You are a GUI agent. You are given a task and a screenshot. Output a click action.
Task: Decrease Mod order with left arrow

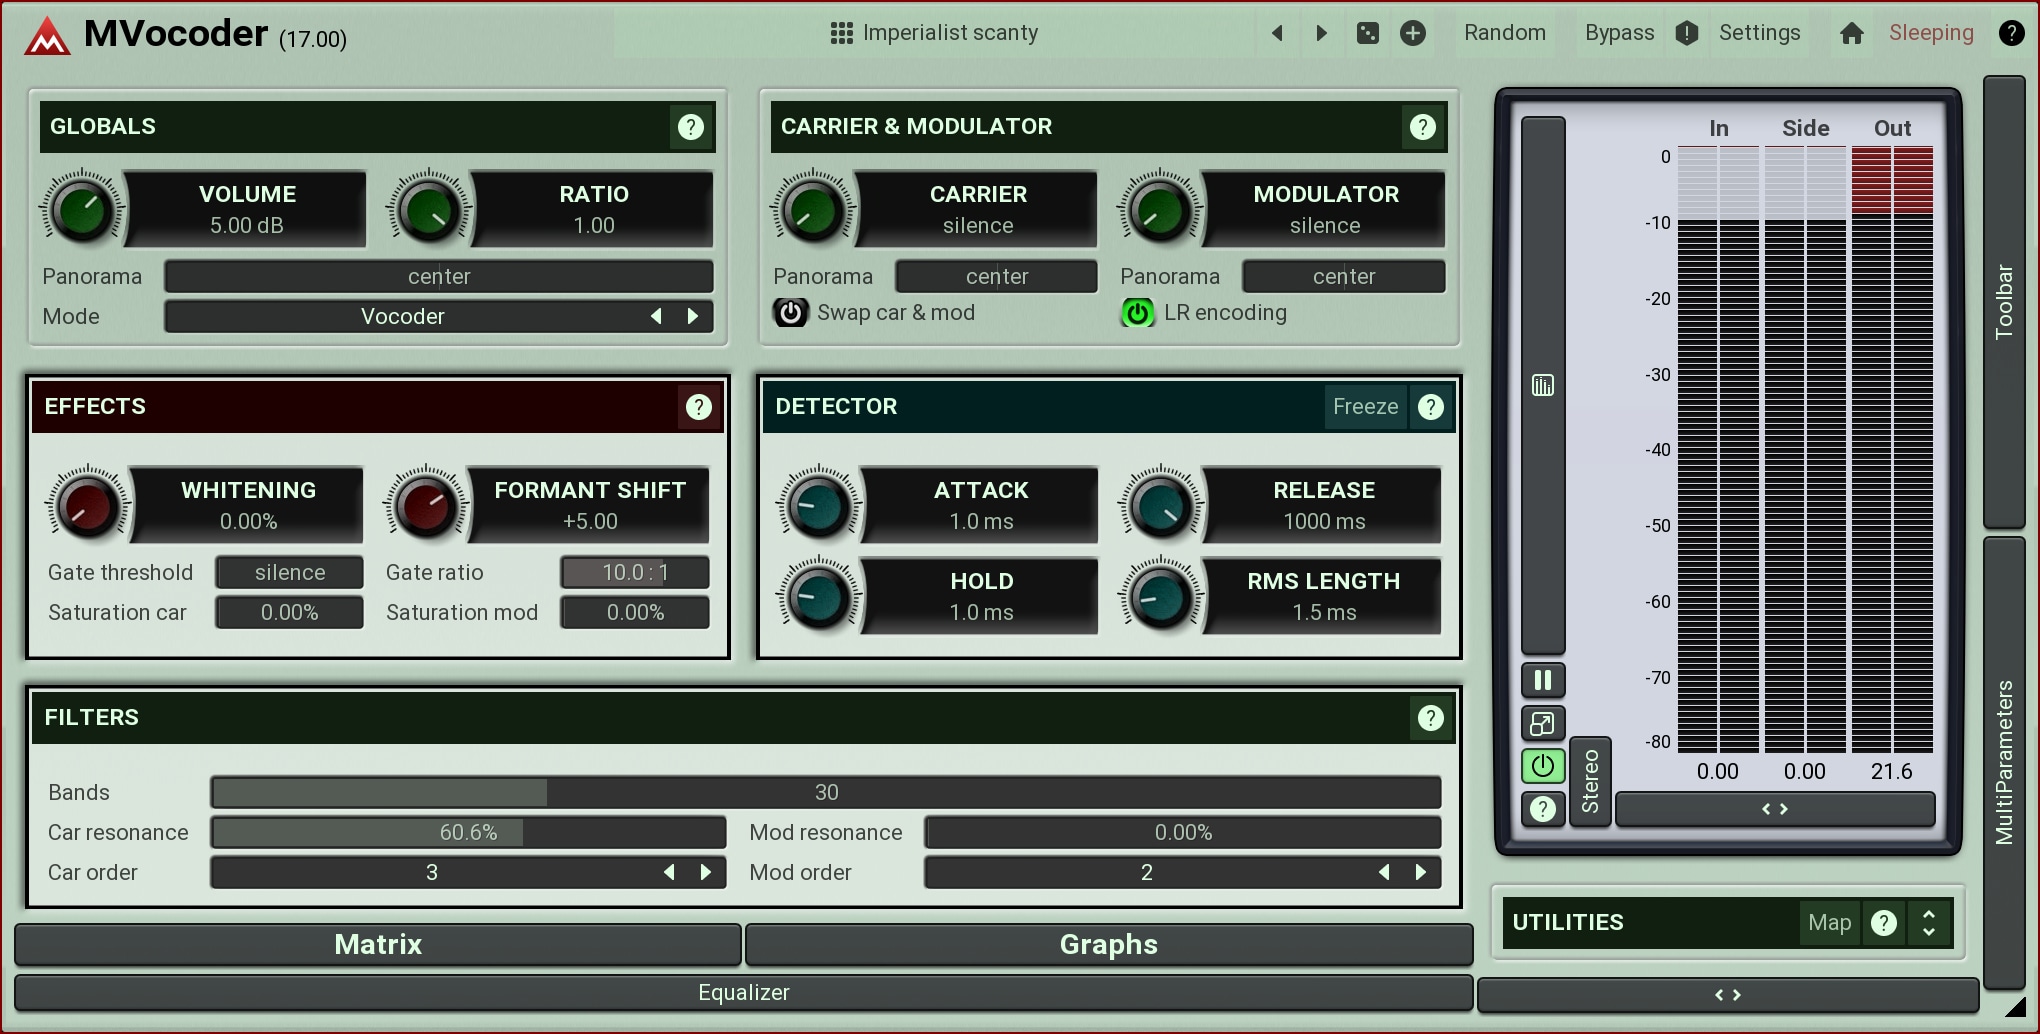[1384, 872]
